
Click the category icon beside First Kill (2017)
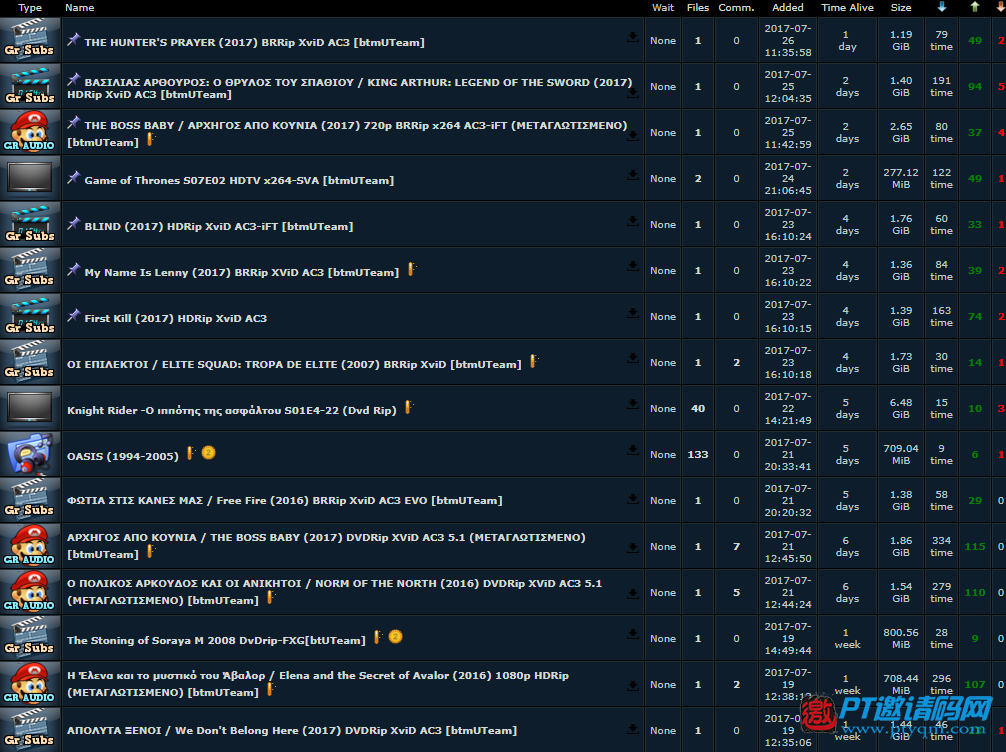30,316
